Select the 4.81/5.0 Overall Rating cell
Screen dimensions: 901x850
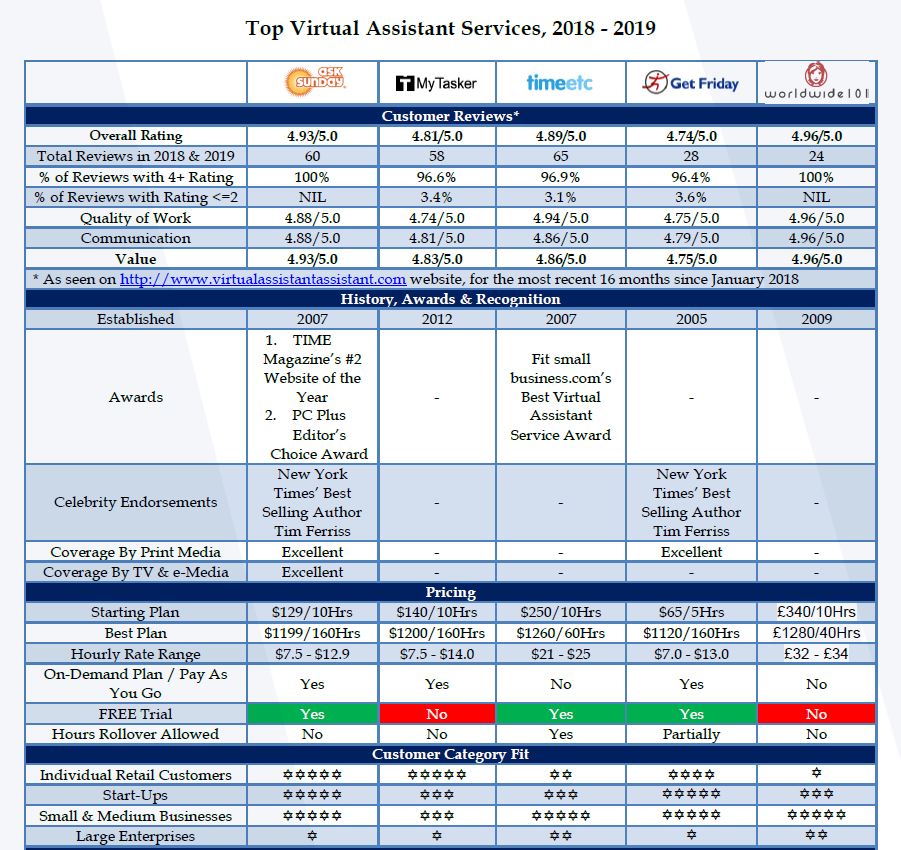437,136
